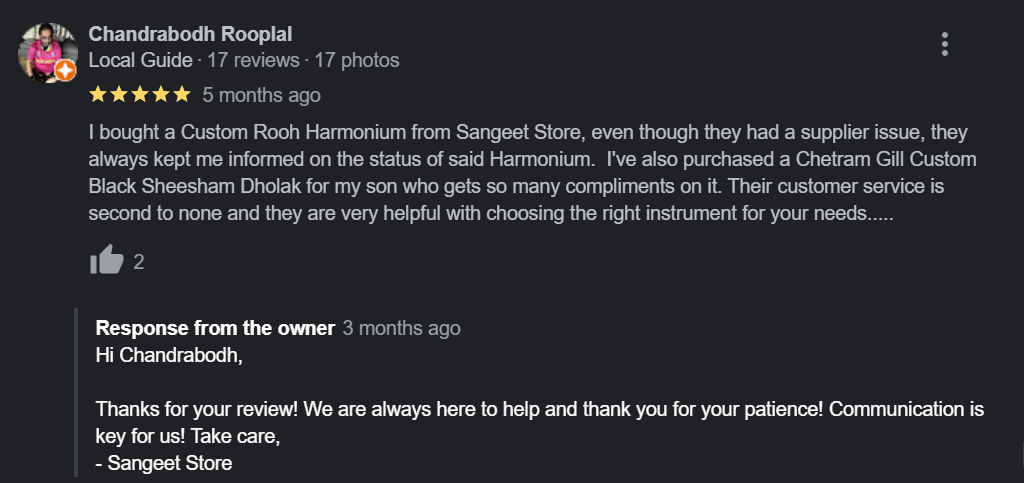Click the first star of the rating
This screenshot has height=483, width=1024.
pyautogui.click(x=98, y=95)
